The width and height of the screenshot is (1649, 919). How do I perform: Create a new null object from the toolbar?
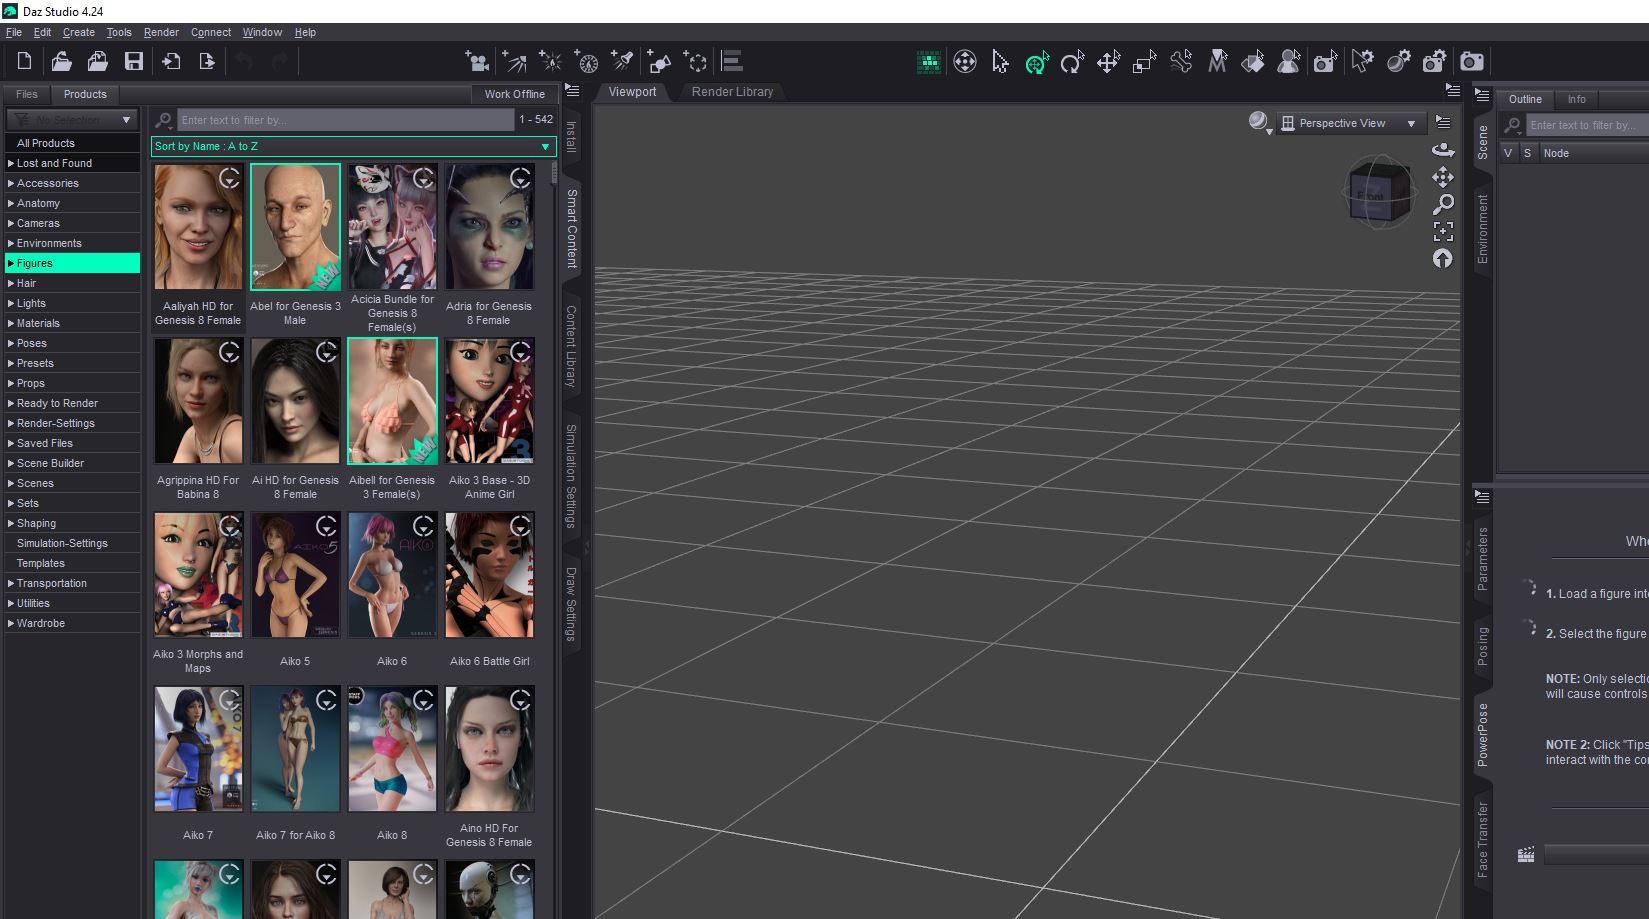(x=695, y=62)
